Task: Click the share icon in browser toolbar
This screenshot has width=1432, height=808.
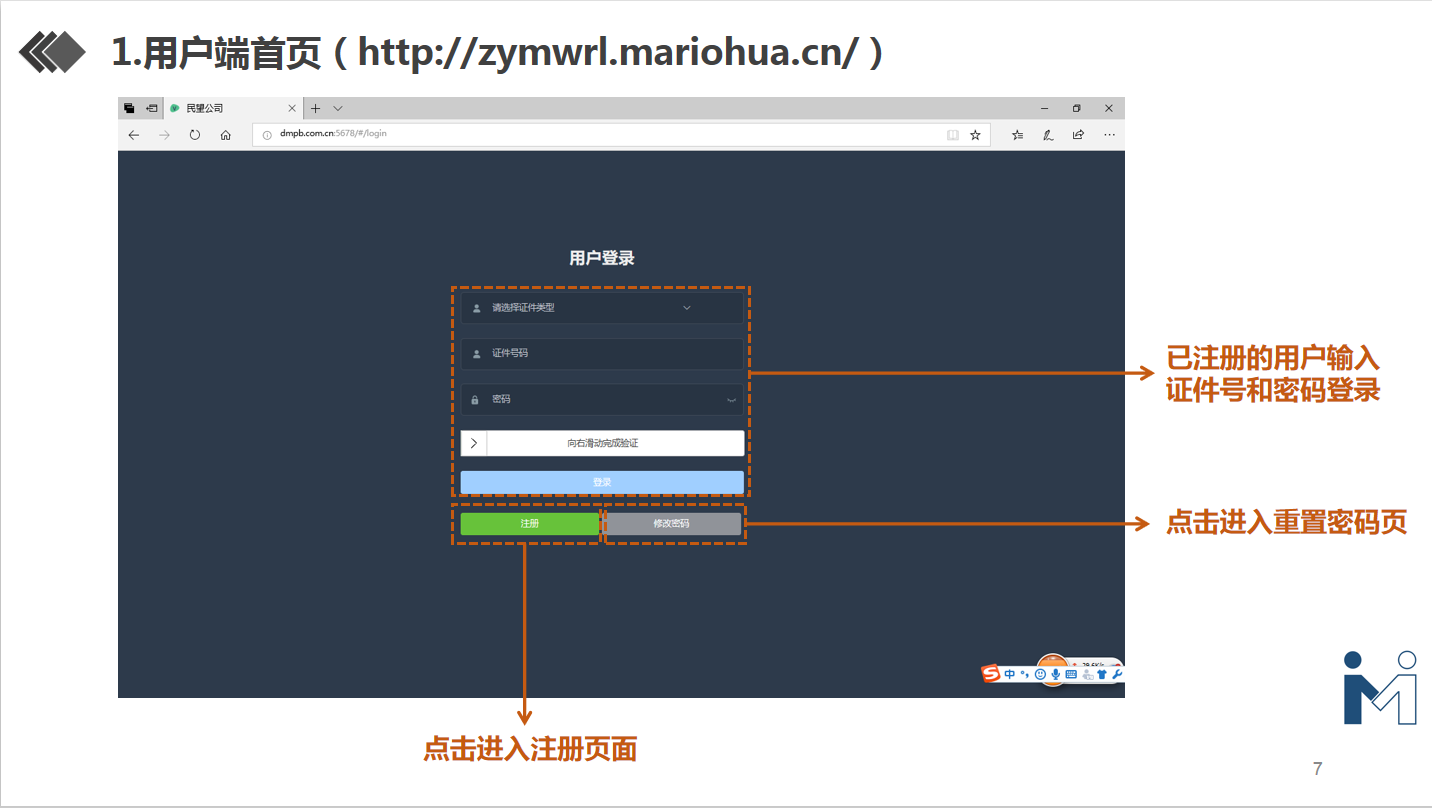Action: click(x=1078, y=135)
